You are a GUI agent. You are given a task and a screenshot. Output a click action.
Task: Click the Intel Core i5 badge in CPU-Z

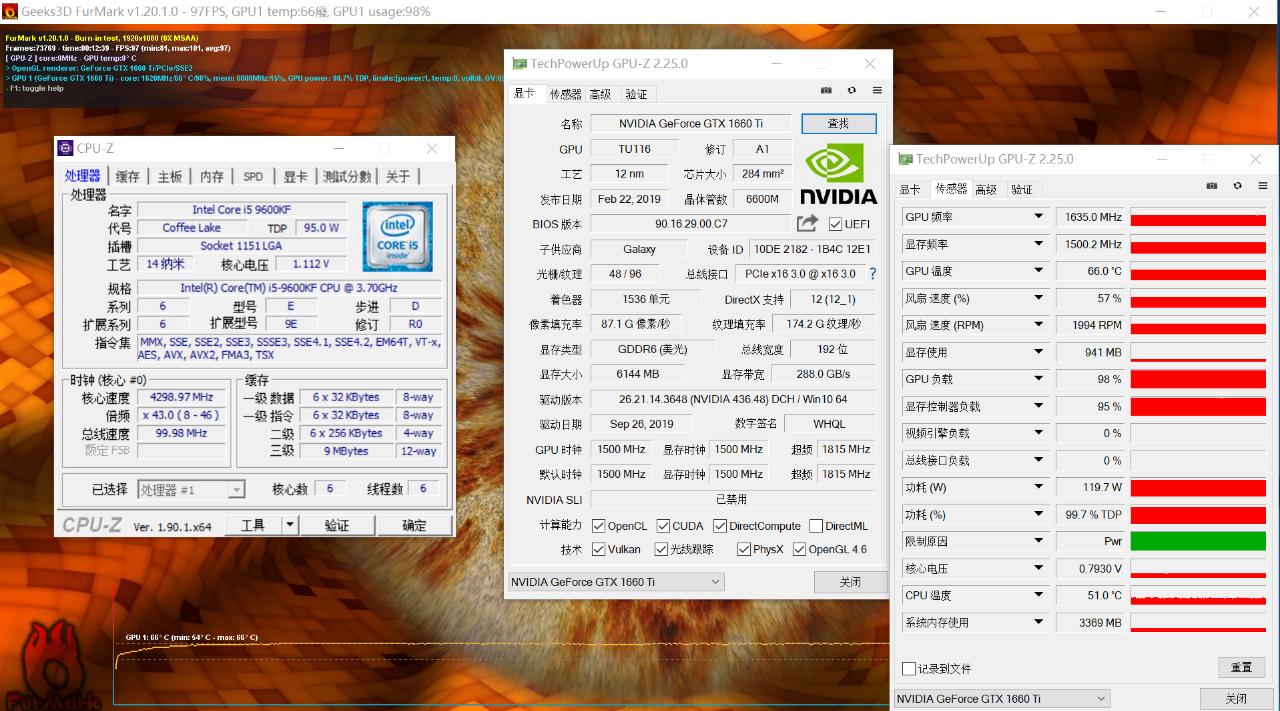398,237
